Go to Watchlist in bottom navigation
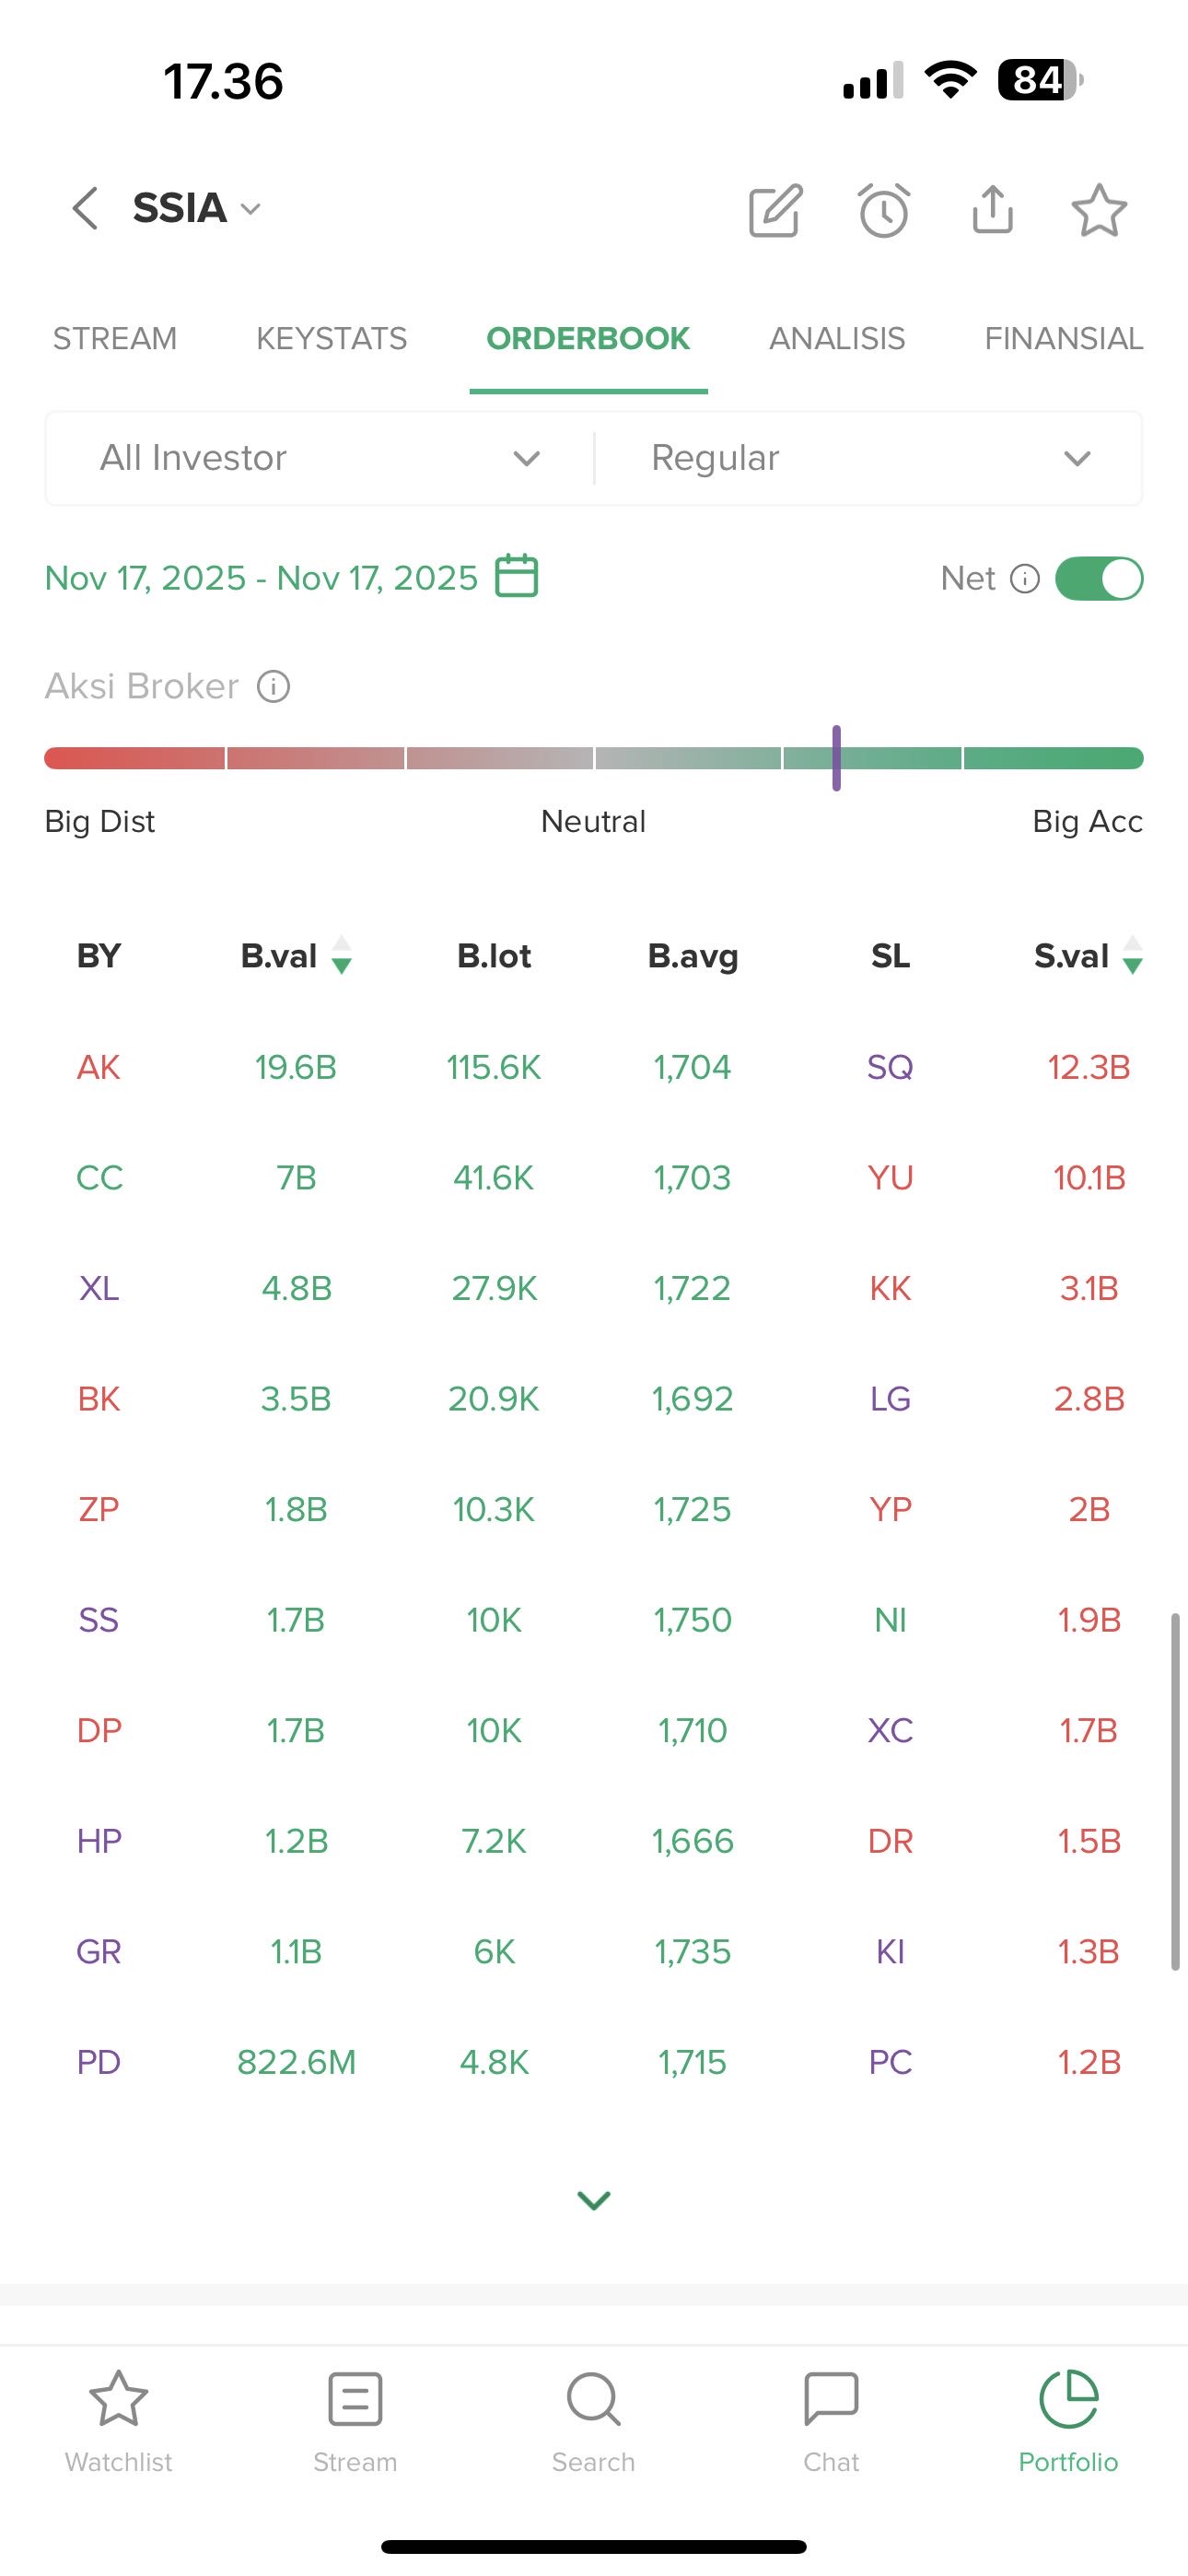Image resolution: width=1188 pixels, height=2576 pixels. (x=119, y=2420)
